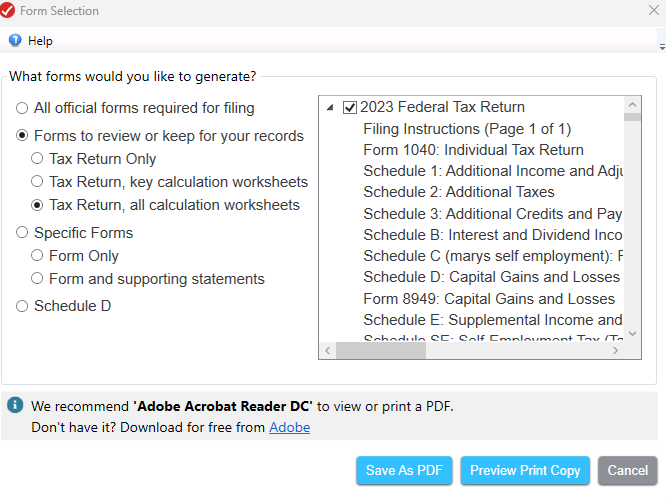Select the Schedule D radio option

click(22, 306)
